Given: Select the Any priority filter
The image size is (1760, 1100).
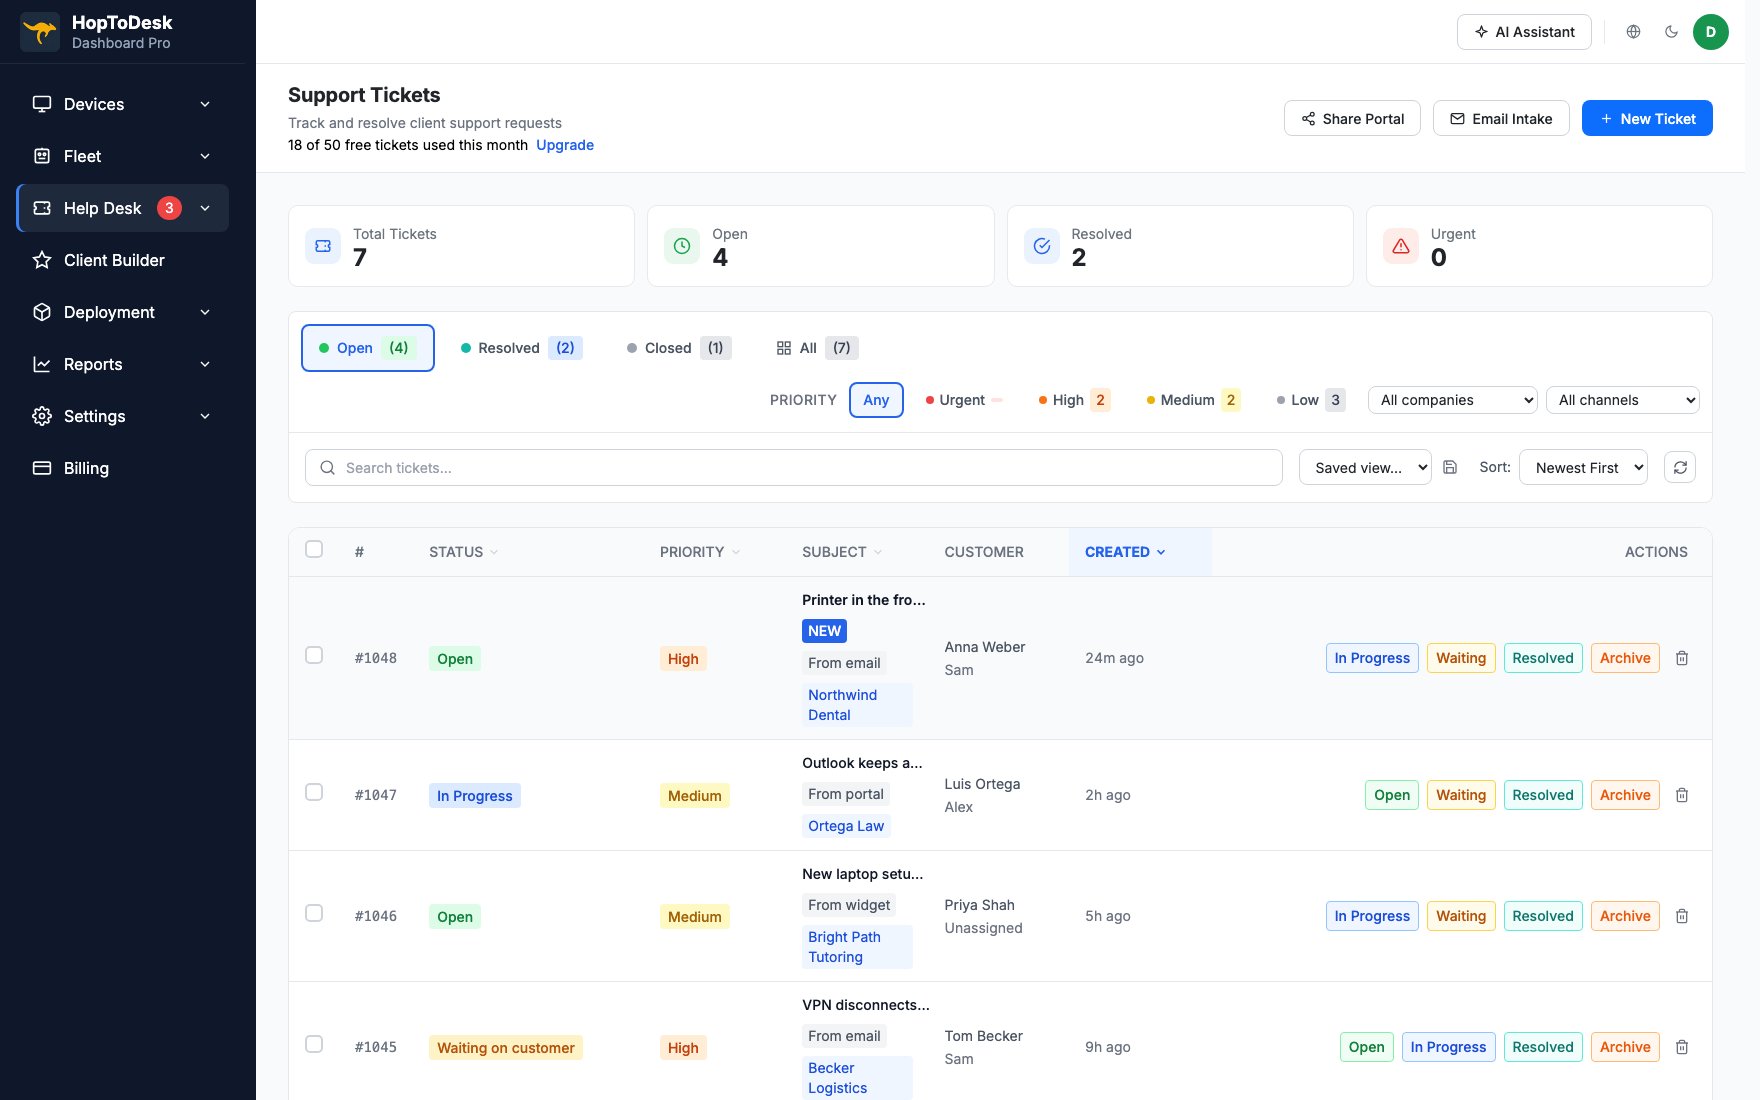Looking at the screenshot, I should coord(876,400).
